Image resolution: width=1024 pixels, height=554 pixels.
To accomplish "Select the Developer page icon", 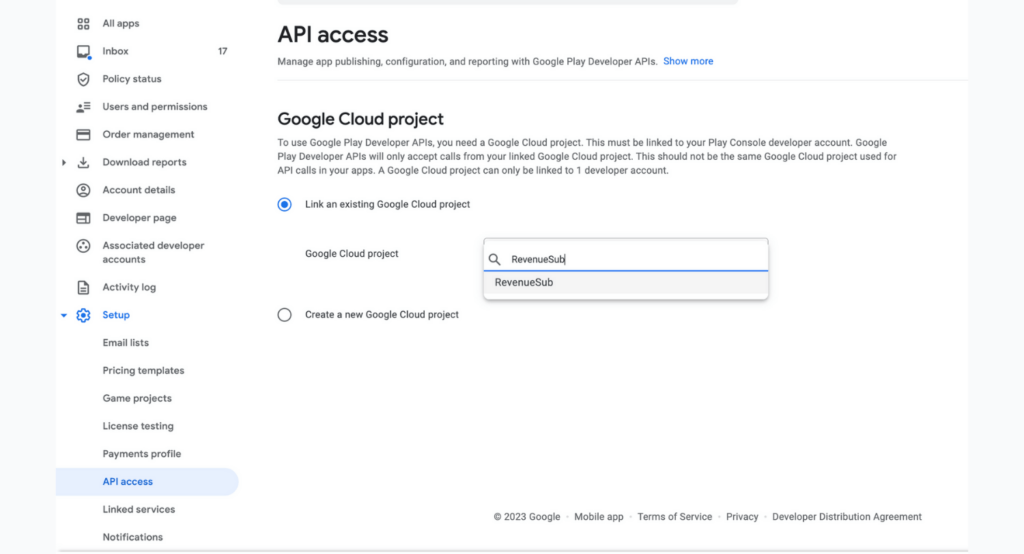I will [x=83, y=218].
